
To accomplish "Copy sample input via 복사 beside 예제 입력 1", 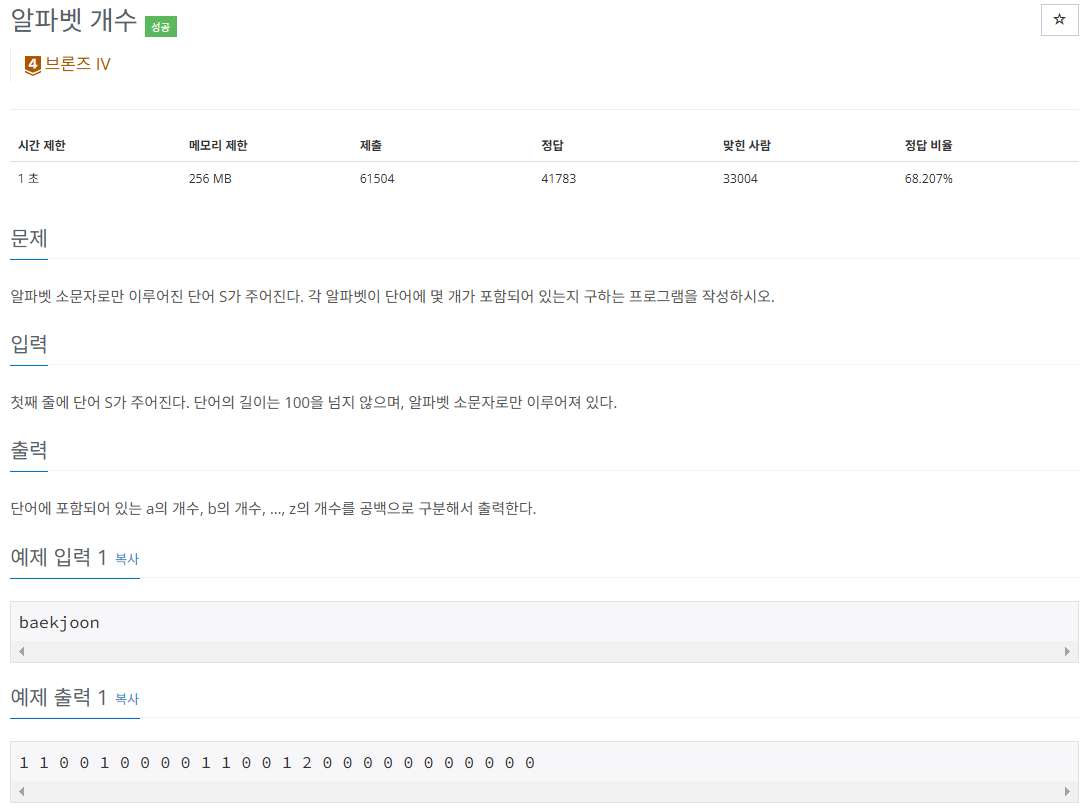I will [127, 559].
